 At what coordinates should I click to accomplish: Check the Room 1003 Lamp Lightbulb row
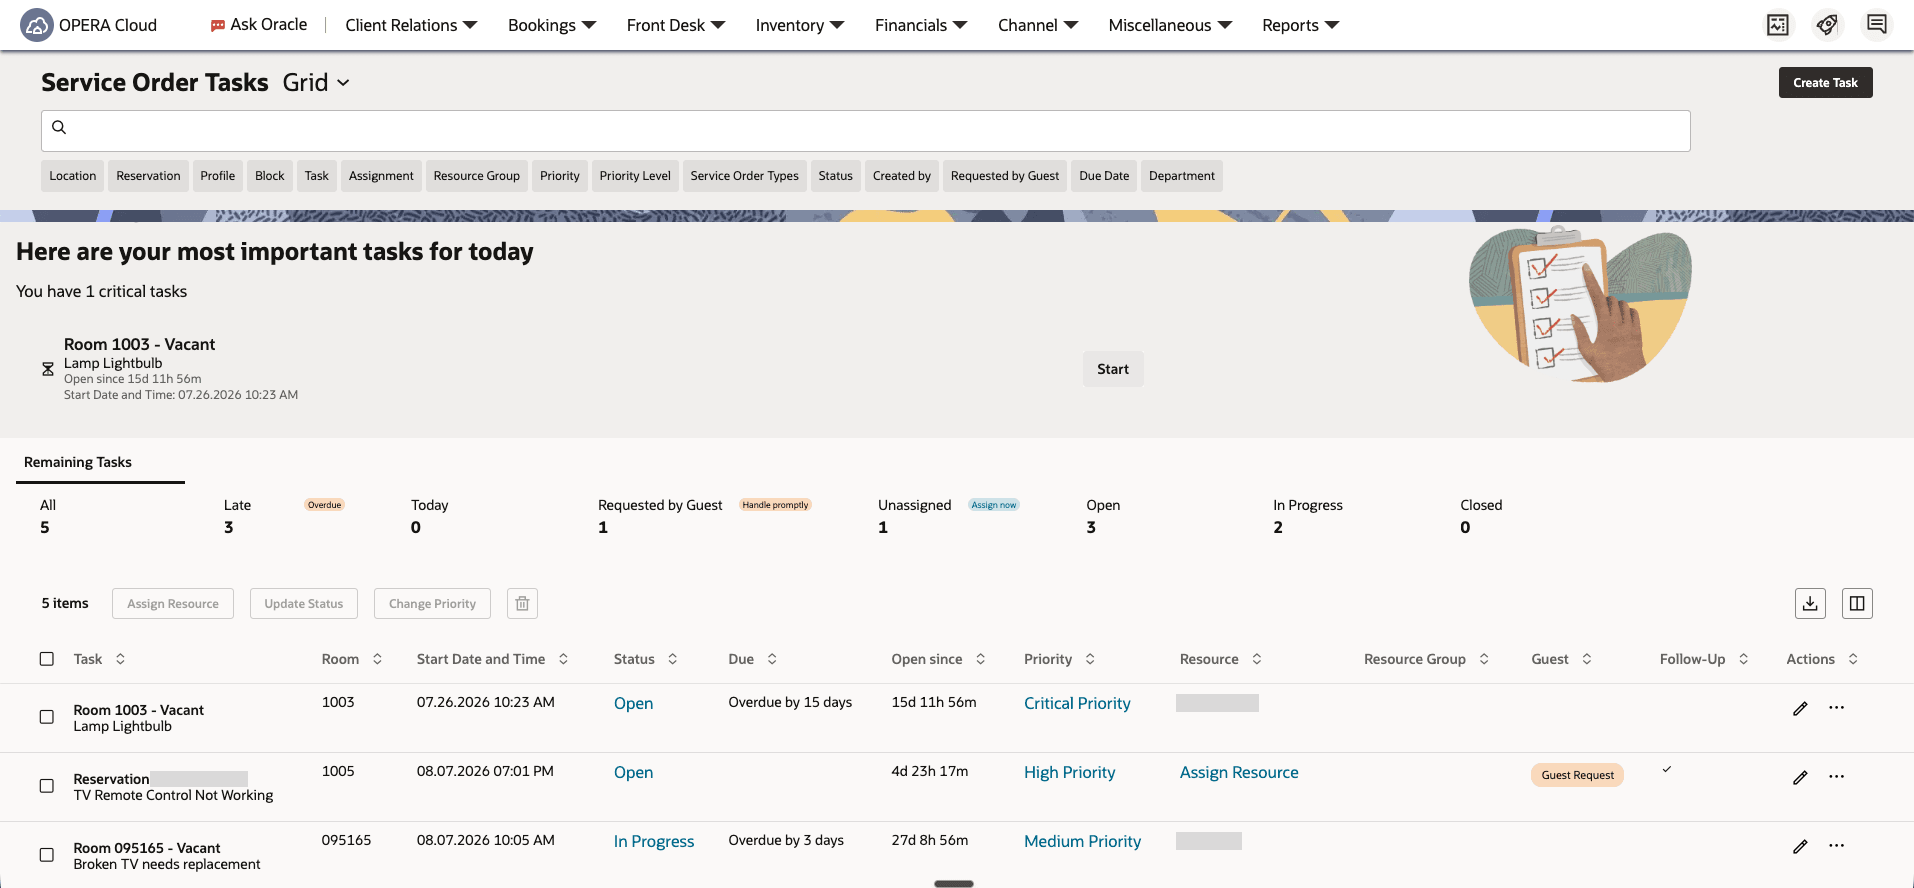click(x=47, y=717)
